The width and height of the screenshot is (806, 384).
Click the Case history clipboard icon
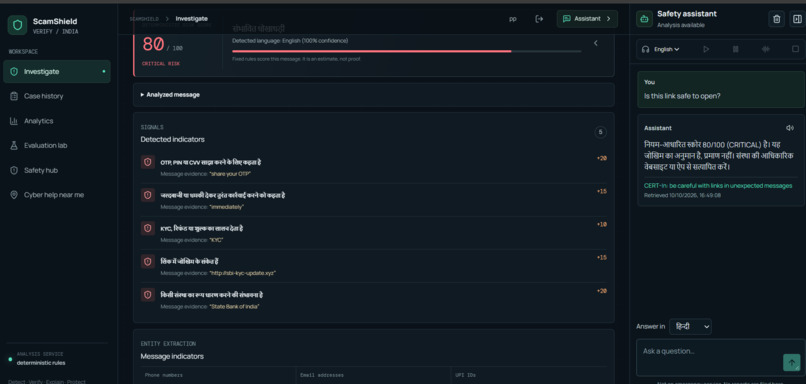[14, 96]
